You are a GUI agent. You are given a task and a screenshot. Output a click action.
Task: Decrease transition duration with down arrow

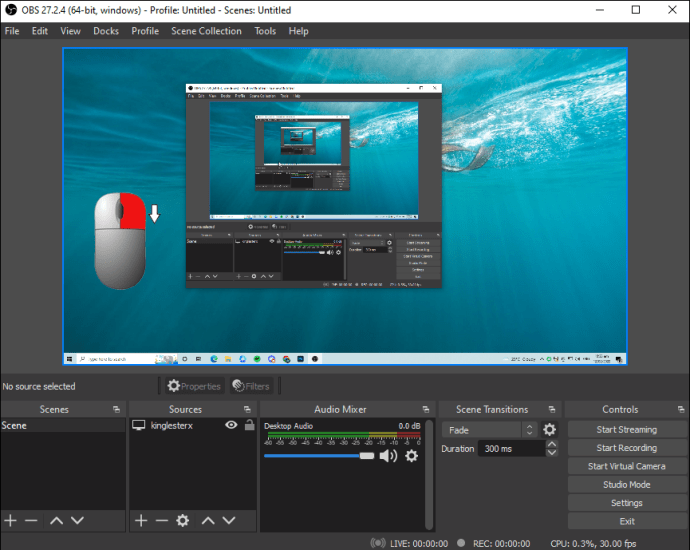tap(552, 453)
